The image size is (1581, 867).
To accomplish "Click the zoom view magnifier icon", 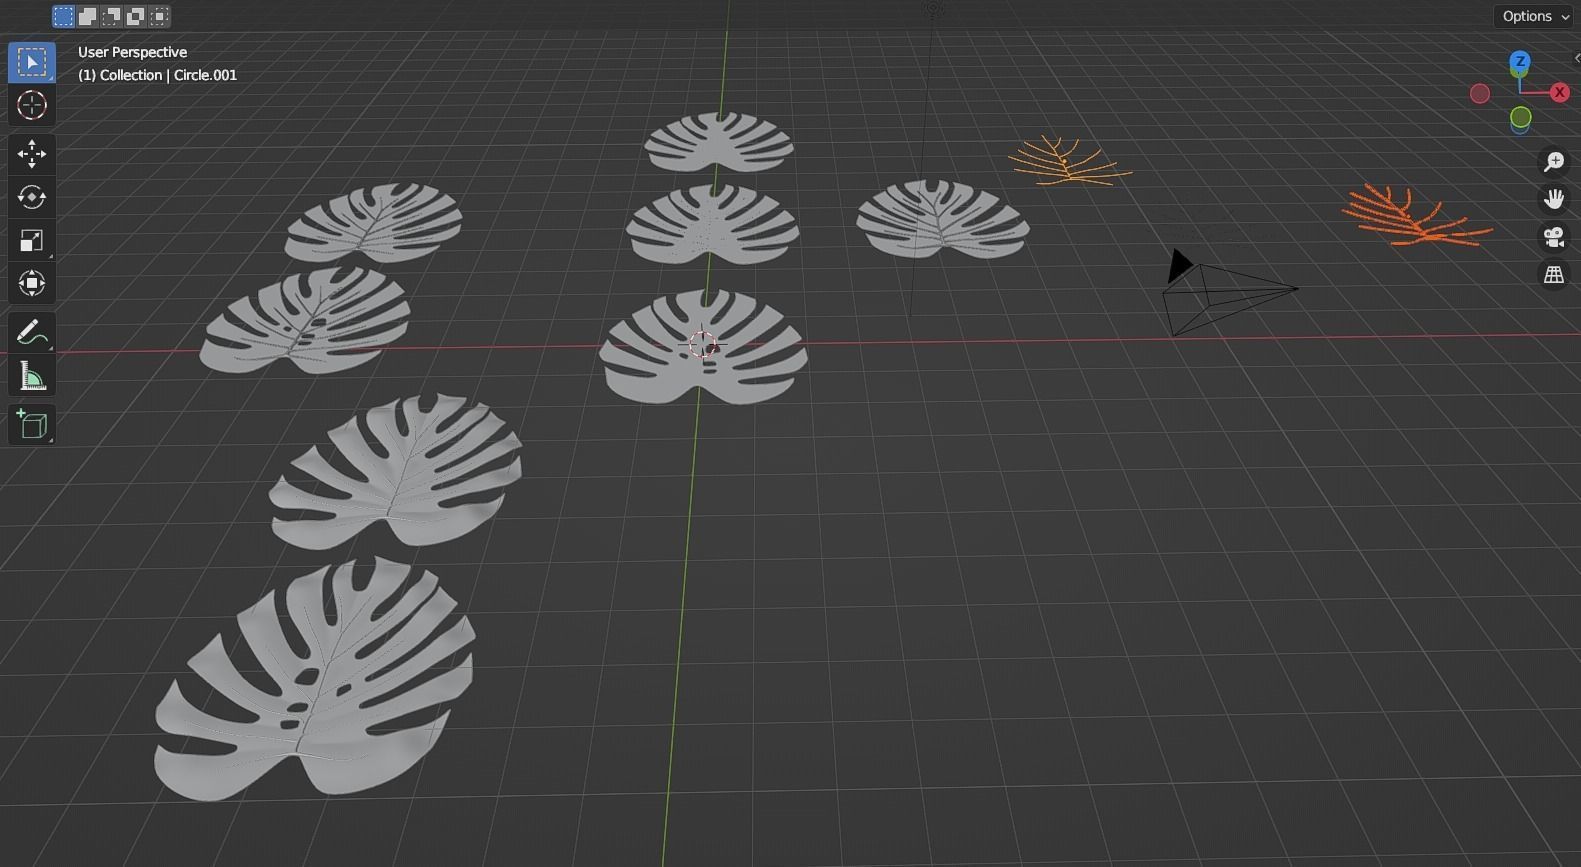I will tap(1554, 161).
